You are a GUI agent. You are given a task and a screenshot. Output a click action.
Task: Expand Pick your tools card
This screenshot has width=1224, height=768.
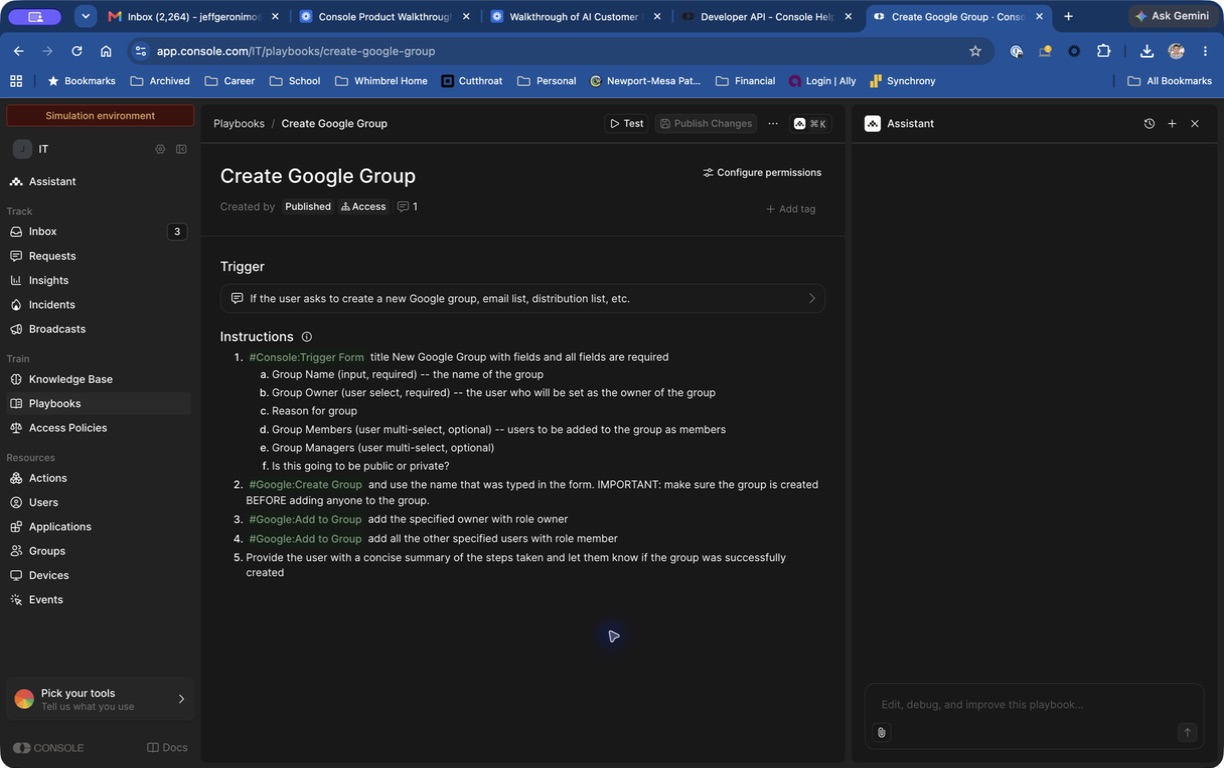pos(100,699)
